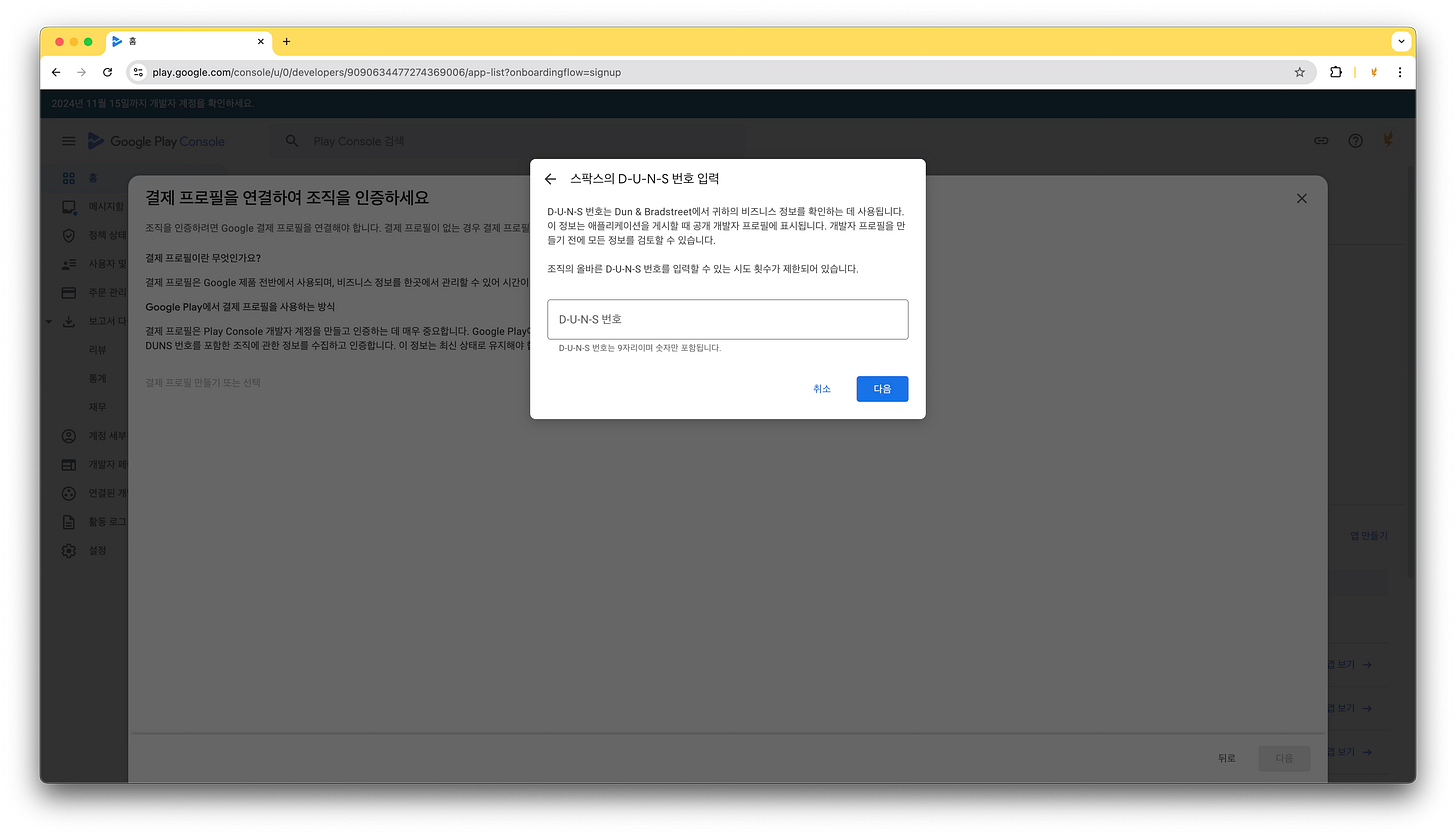
Task: Click 결제 프로필 만들기 또는 선택 text
Action: click(x=203, y=383)
